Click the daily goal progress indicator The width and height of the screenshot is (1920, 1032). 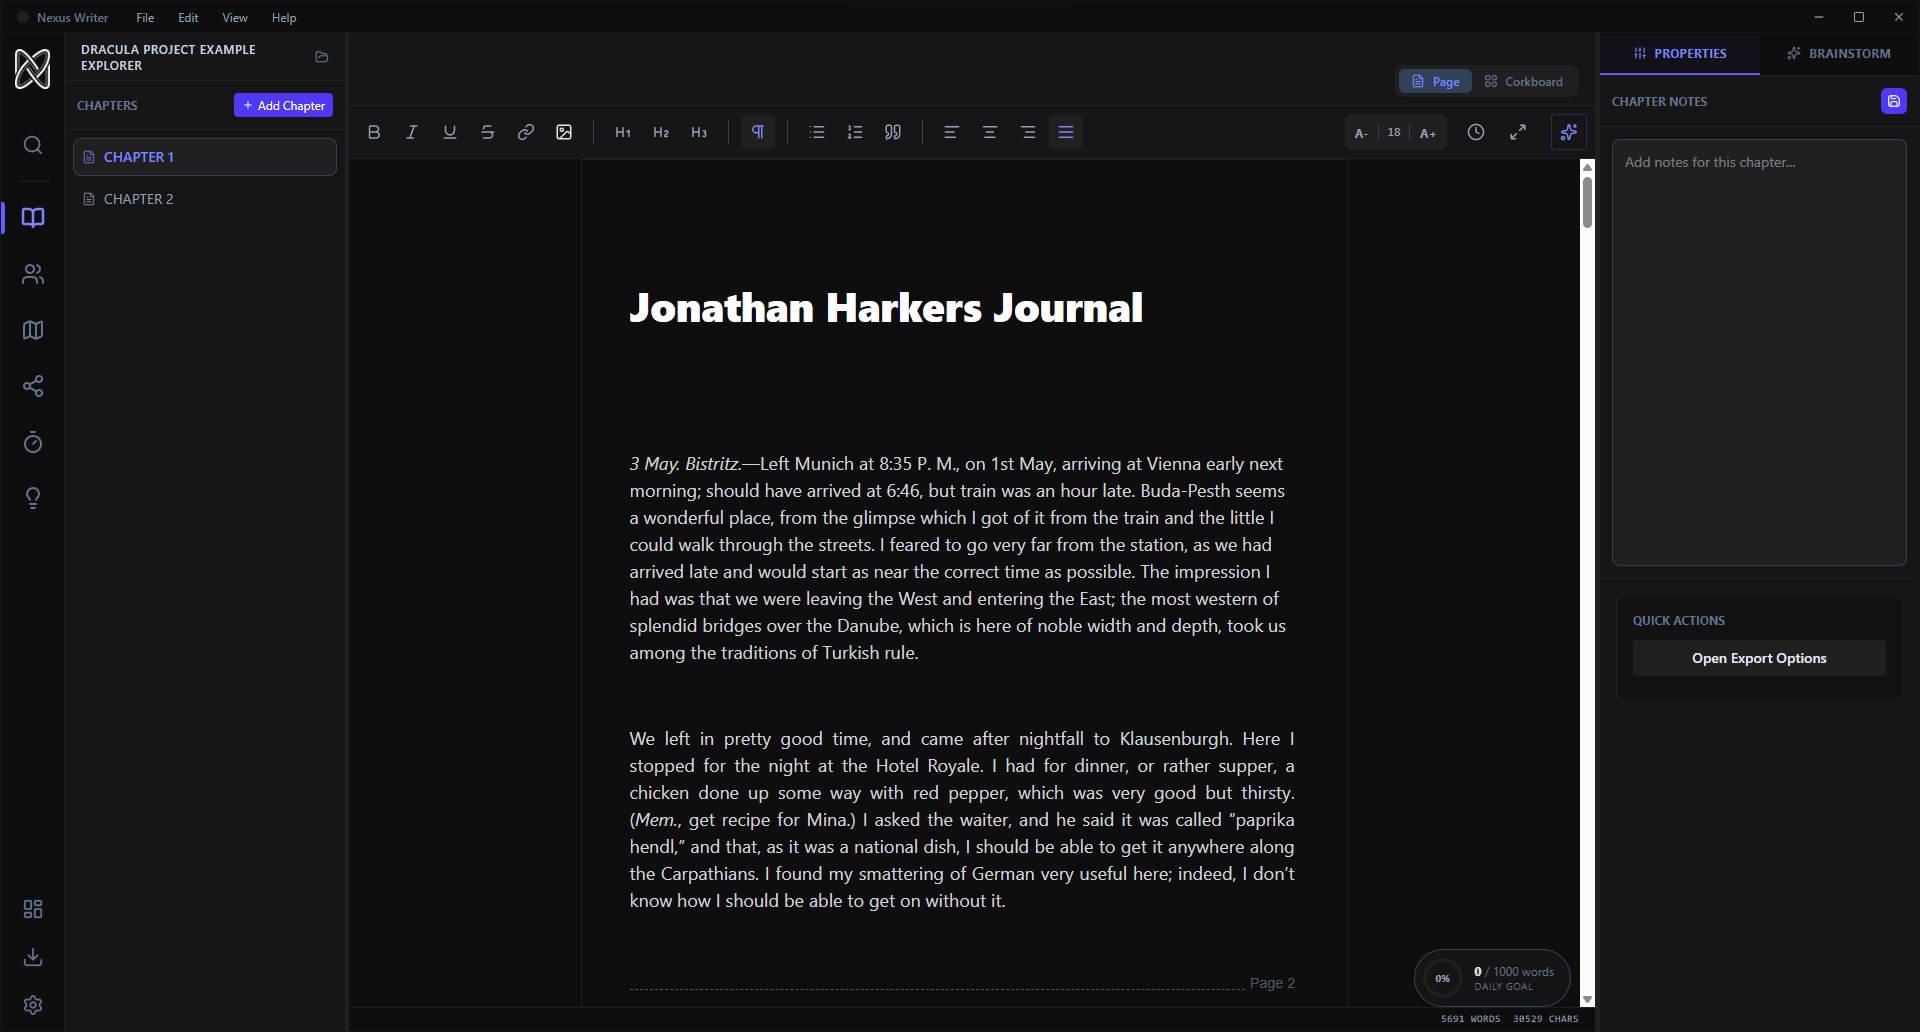pyautogui.click(x=1492, y=978)
